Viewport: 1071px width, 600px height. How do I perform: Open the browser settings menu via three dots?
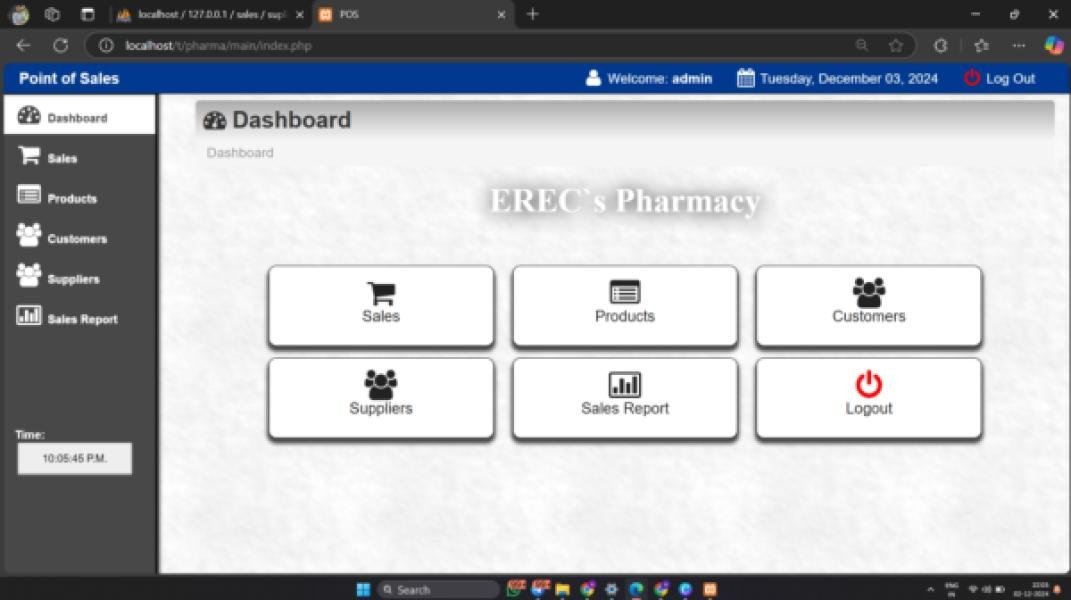(x=1019, y=45)
